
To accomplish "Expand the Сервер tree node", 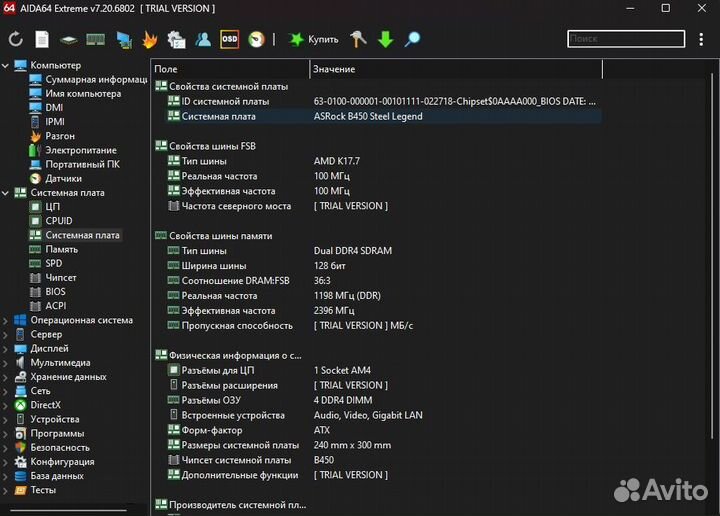I will (x=6, y=335).
